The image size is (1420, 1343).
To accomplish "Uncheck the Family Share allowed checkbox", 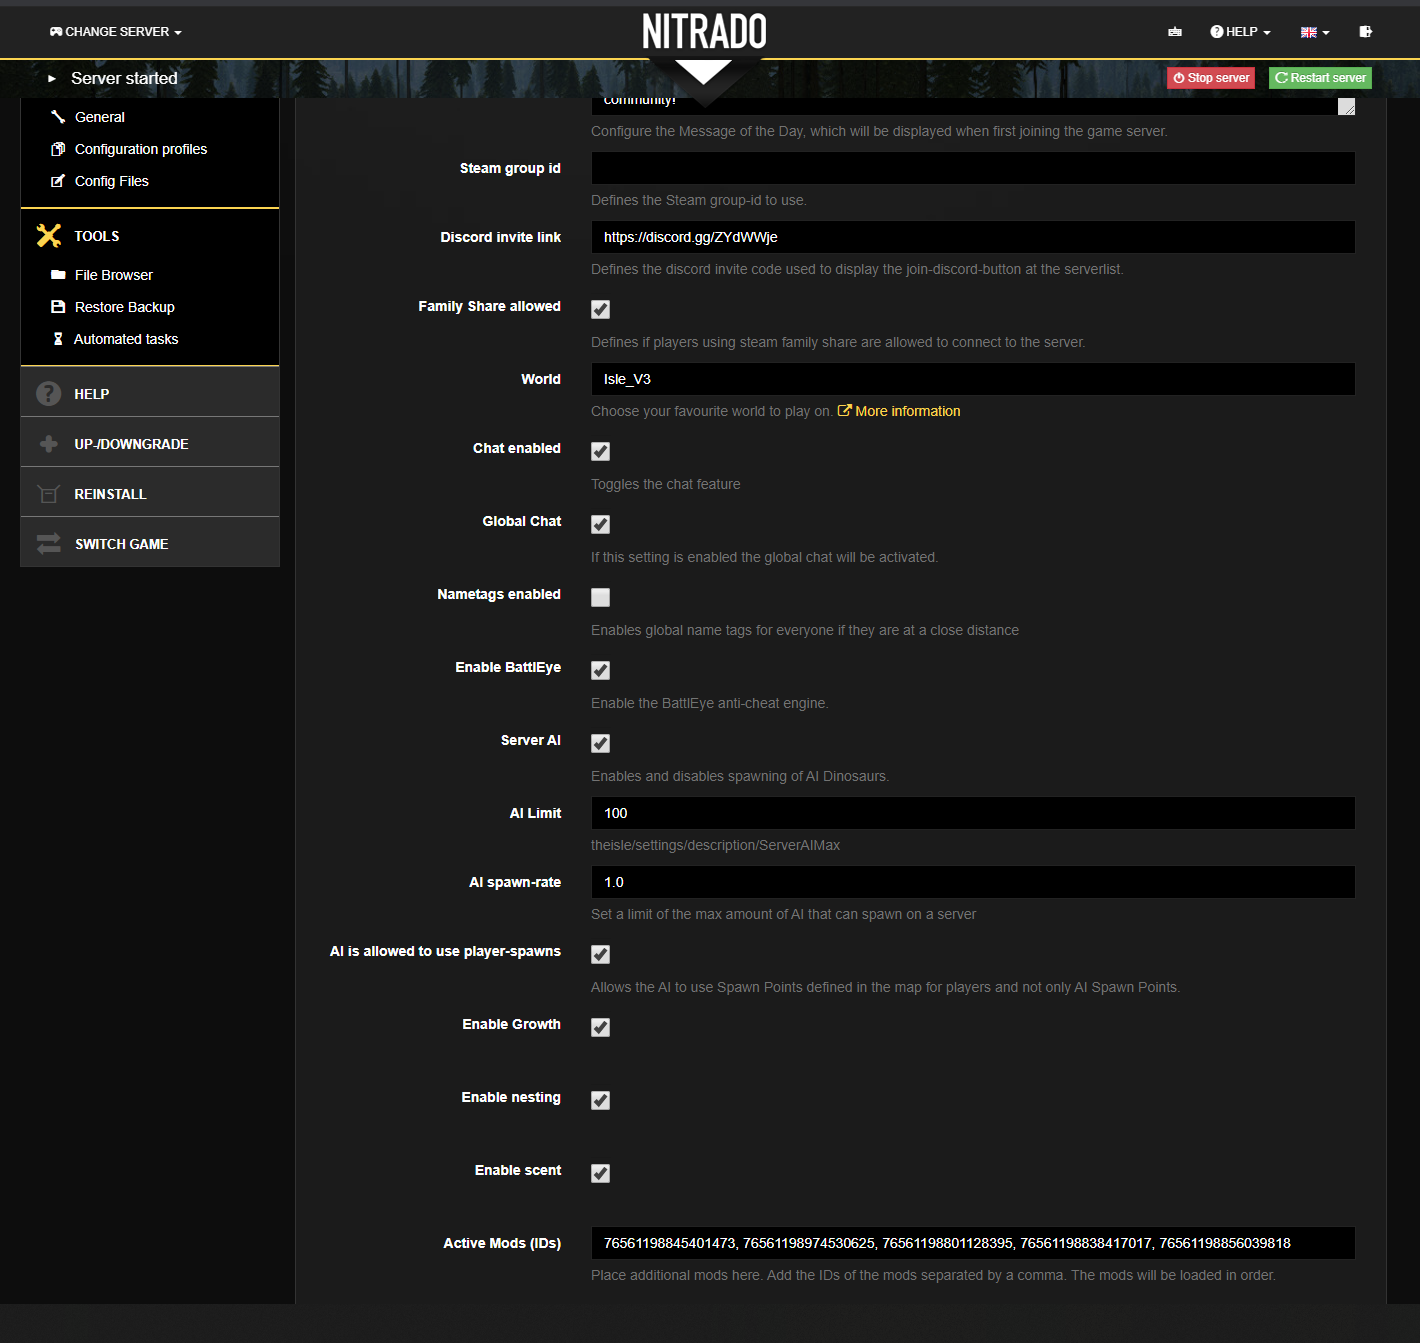I will [x=600, y=310].
